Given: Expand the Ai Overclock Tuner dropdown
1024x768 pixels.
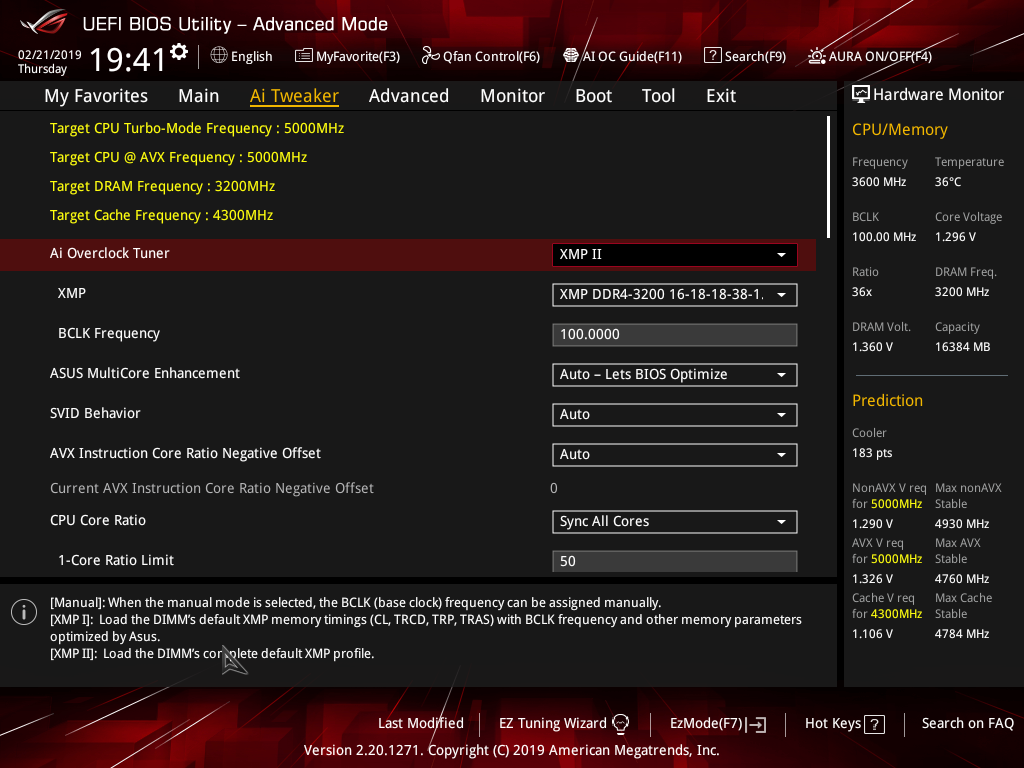Looking at the screenshot, I should [674, 255].
